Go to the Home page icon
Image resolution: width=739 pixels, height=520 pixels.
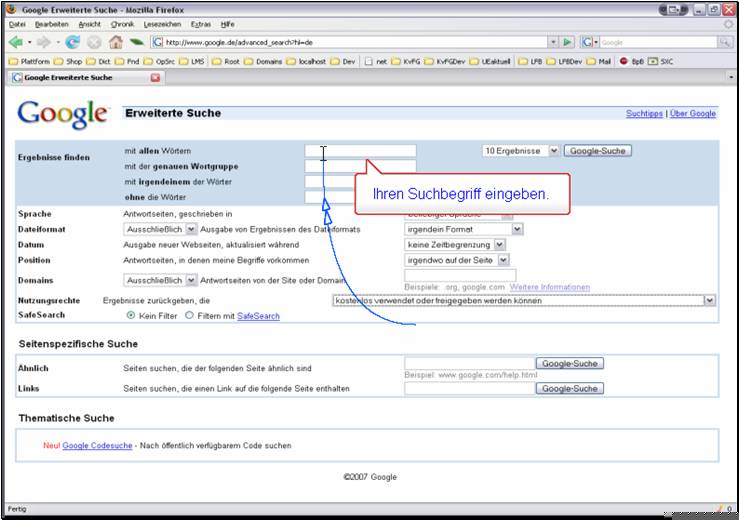coord(115,43)
